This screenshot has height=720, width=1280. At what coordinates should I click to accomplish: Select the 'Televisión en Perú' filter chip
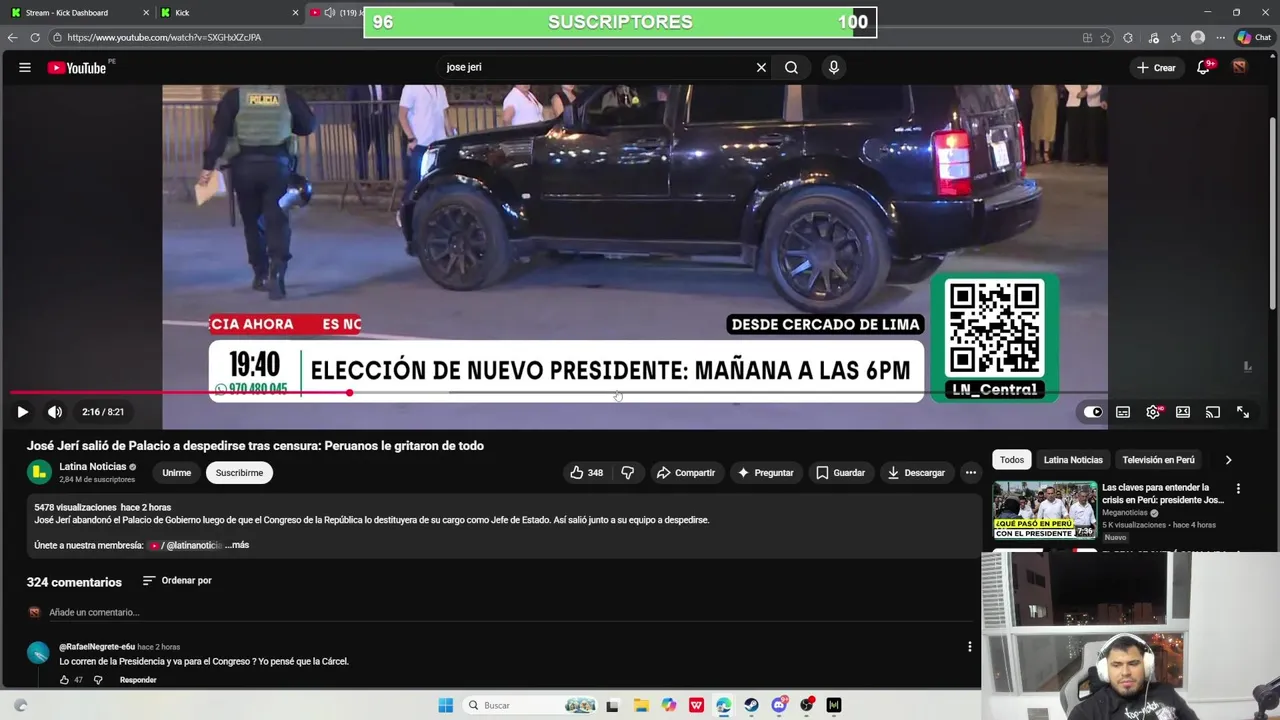pyautogui.click(x=1158, y=460)
